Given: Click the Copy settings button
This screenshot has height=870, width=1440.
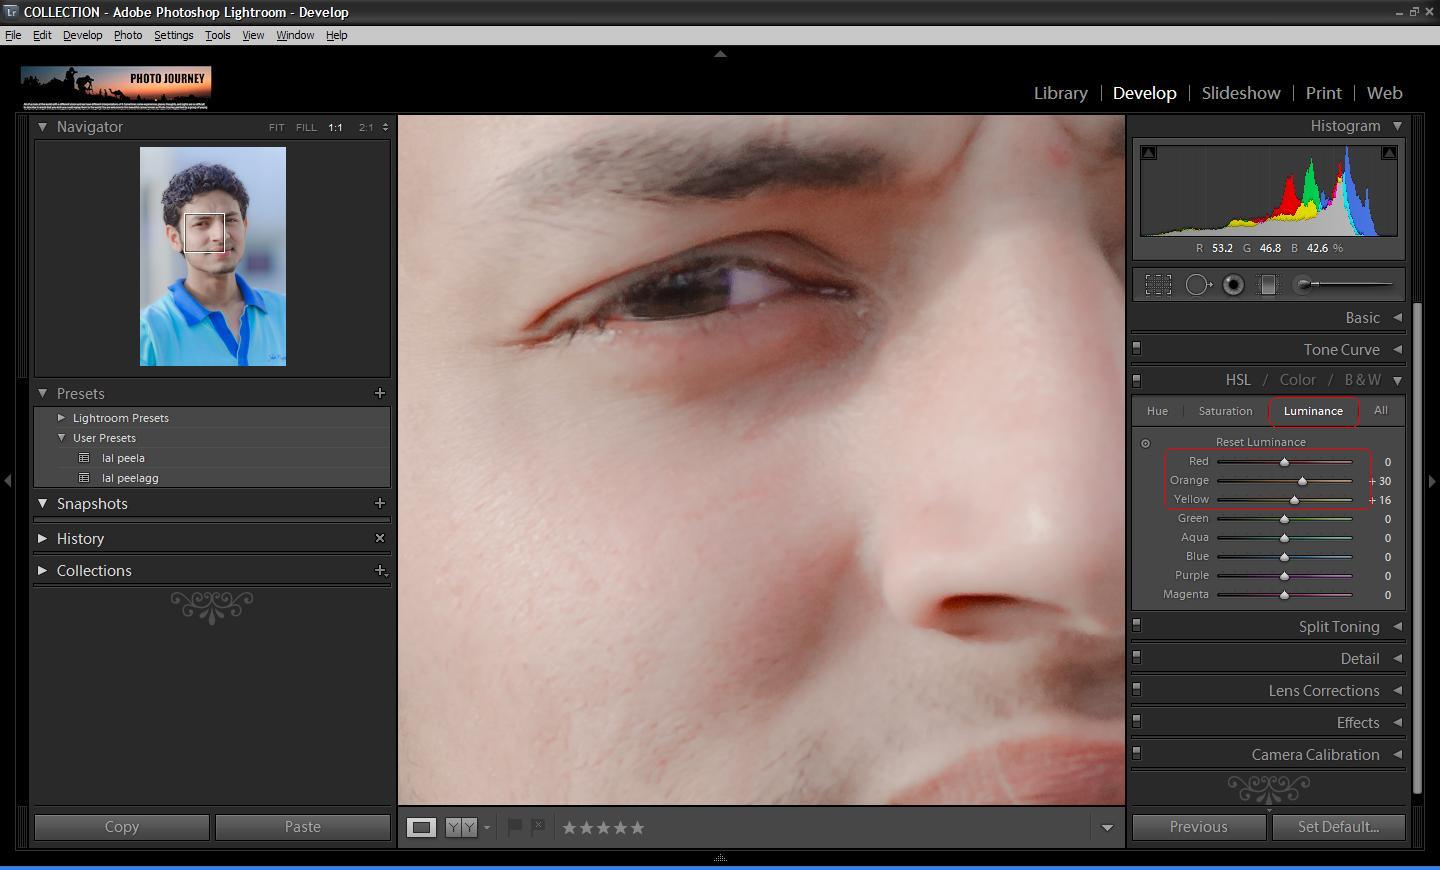Looking at the screenshot, I should (x=121, y=826).
